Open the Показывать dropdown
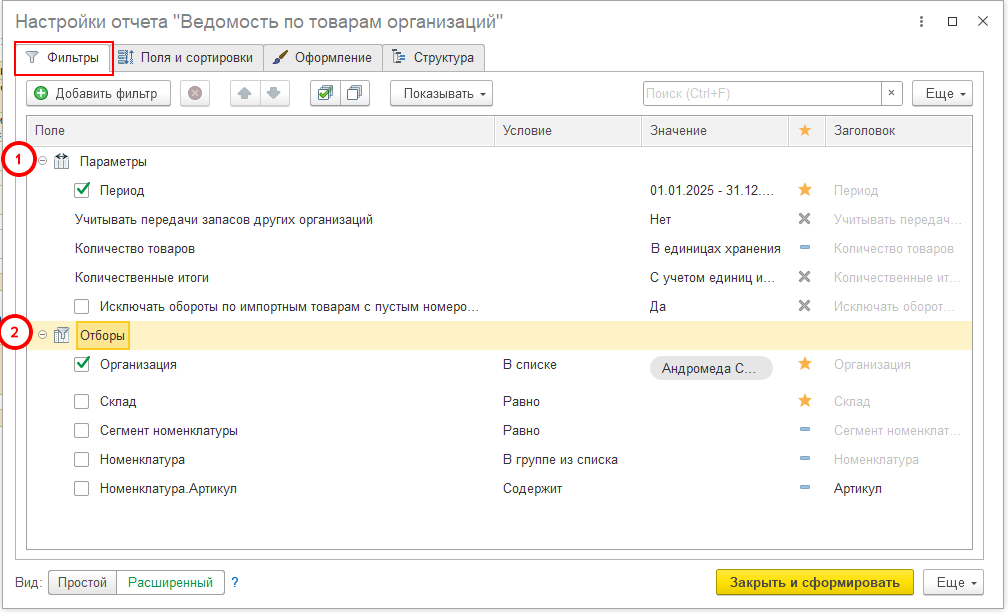The image size is (1008, 613). tap(441, 94)
